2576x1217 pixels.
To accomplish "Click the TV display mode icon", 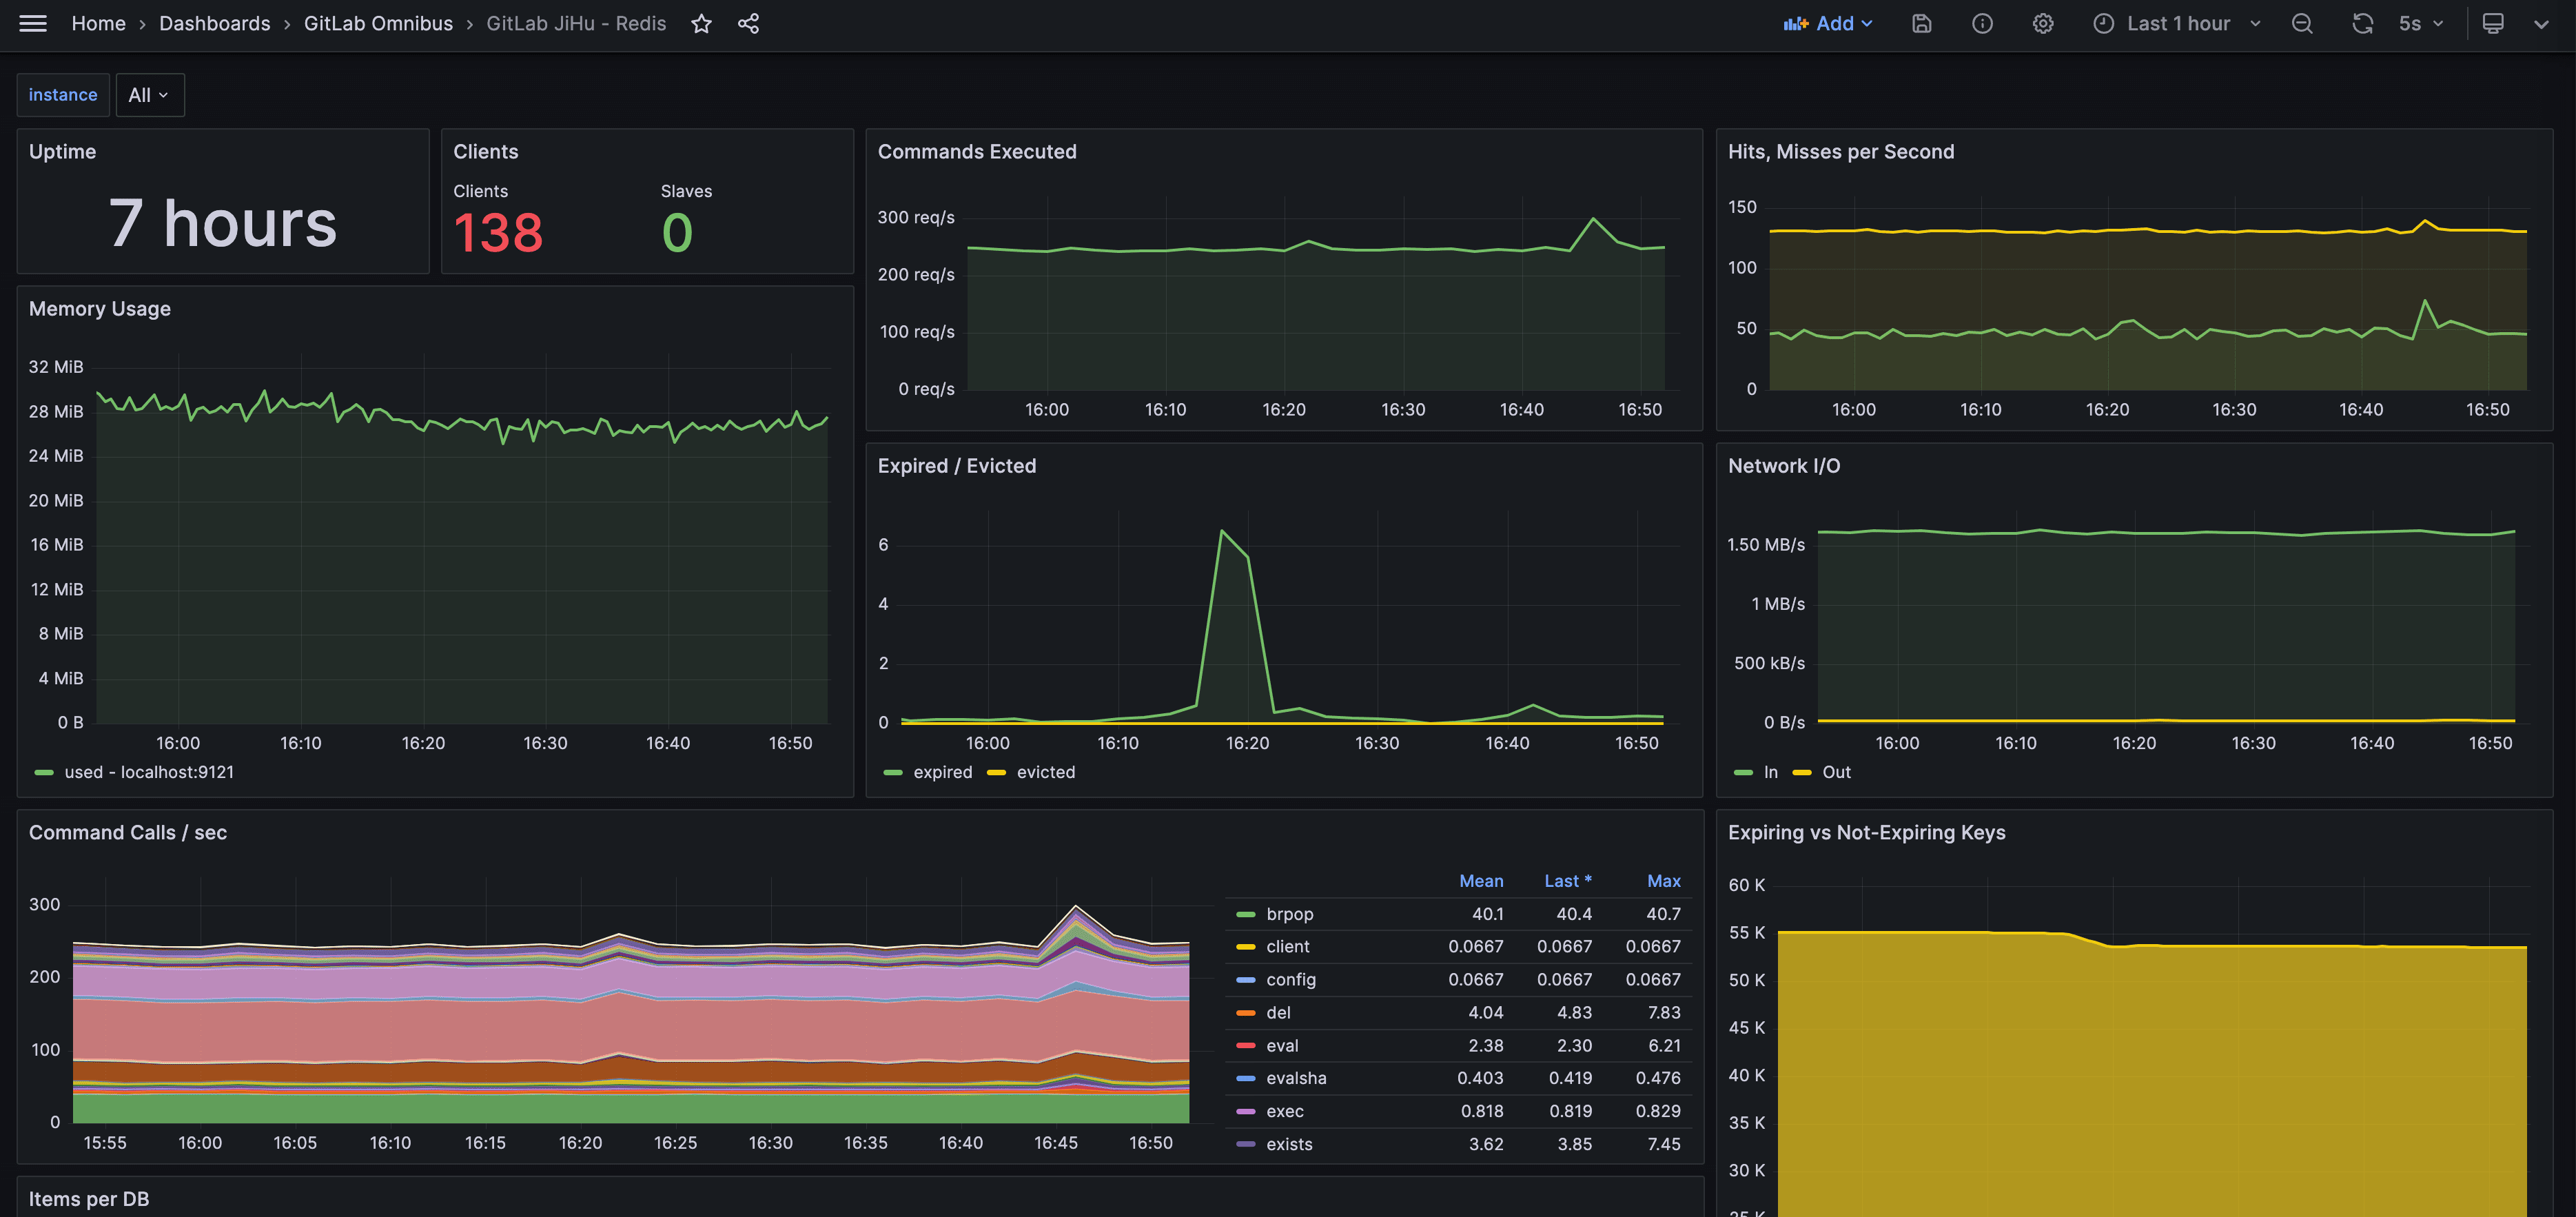I will [x=2493, y=23].
